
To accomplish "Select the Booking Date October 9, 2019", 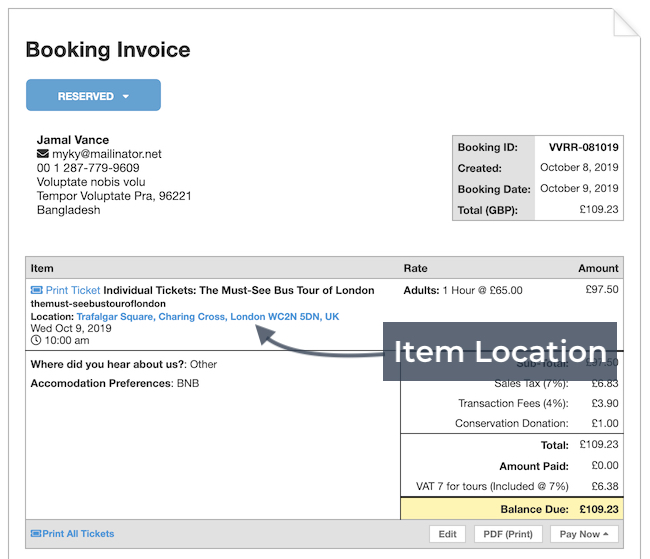I will [x=579, y=188].
